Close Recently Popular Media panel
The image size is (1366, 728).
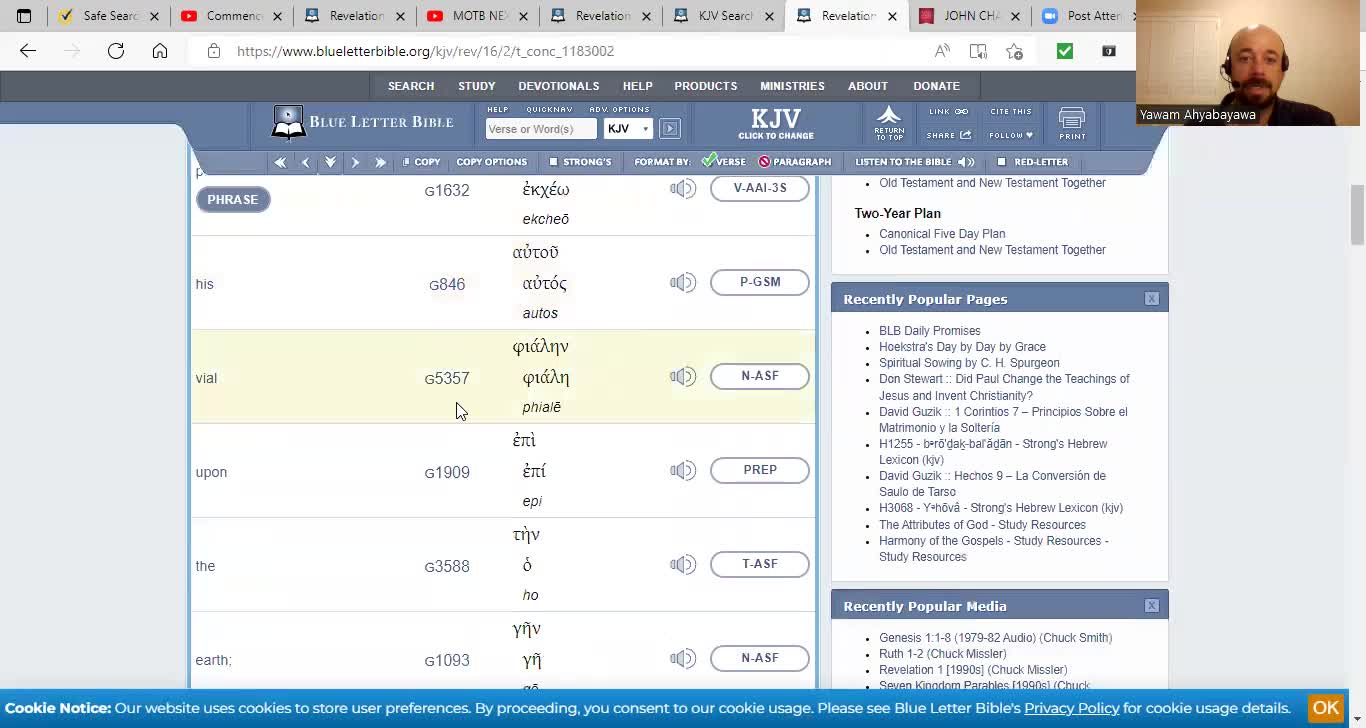1152,606
